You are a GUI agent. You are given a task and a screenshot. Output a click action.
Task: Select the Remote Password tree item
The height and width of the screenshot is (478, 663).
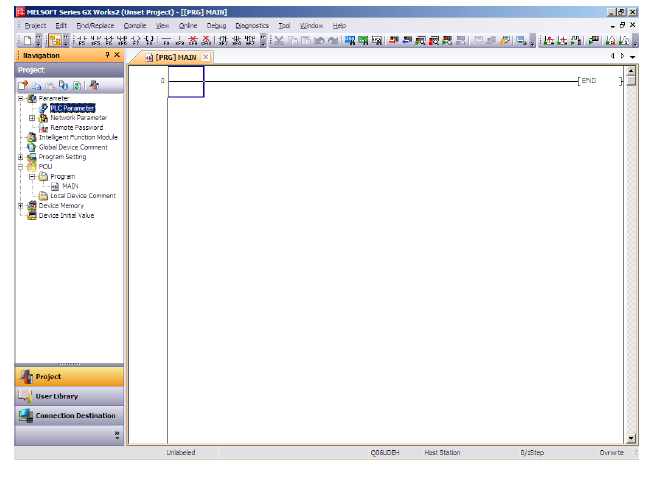click(76, 127)
